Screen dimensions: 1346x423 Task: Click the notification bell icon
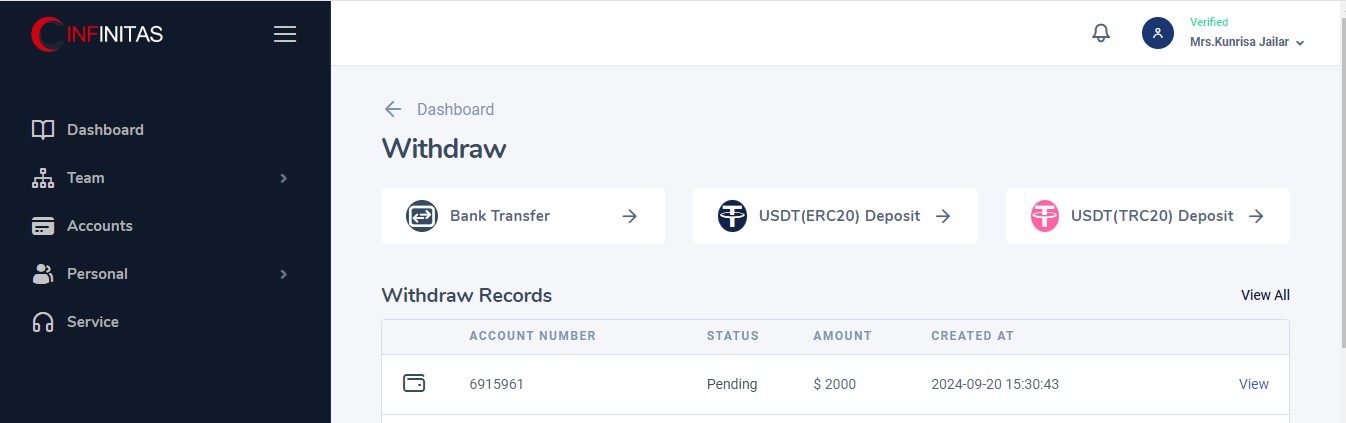tap(1101, 33)
